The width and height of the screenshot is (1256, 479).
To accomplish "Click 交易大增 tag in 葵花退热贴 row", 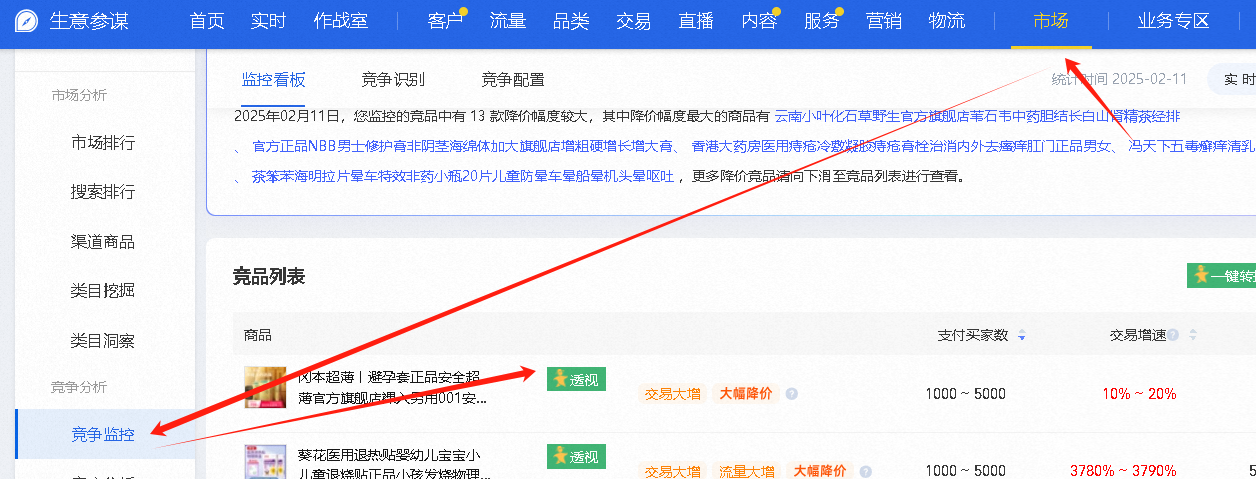I will click(673, 471).
